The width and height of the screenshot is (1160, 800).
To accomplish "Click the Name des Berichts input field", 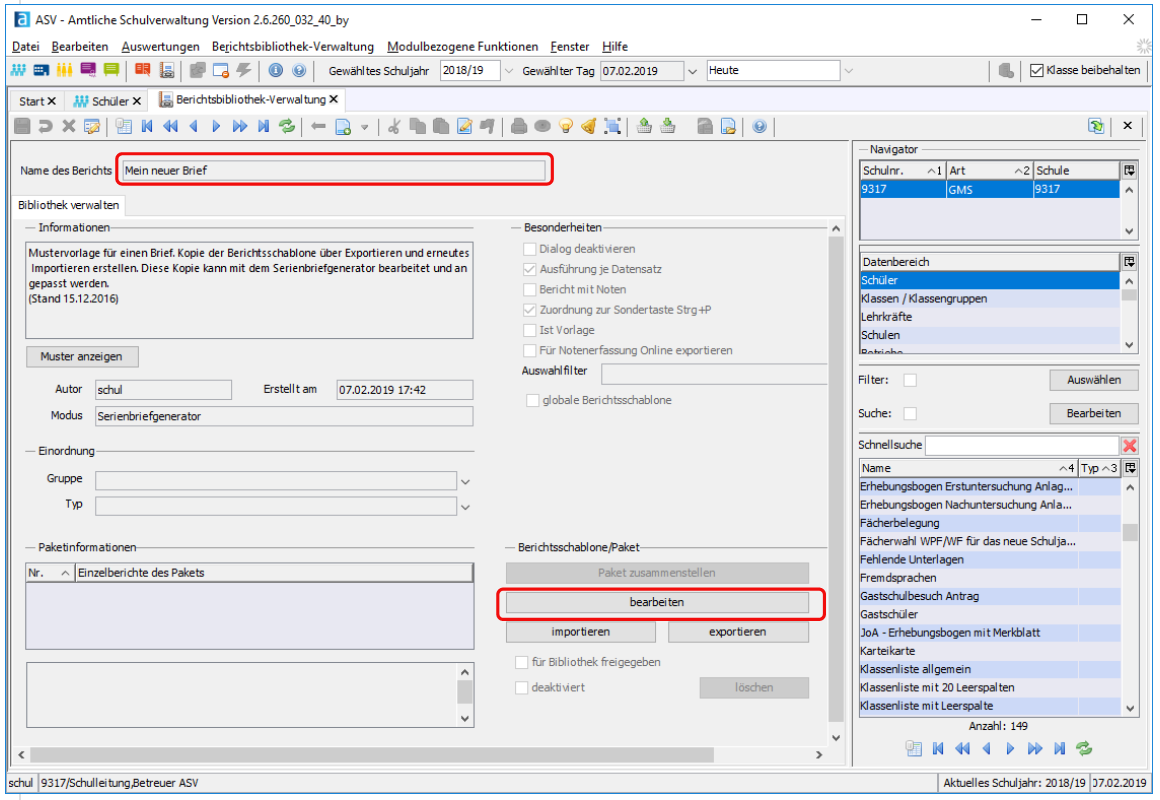I will (334, 170).
